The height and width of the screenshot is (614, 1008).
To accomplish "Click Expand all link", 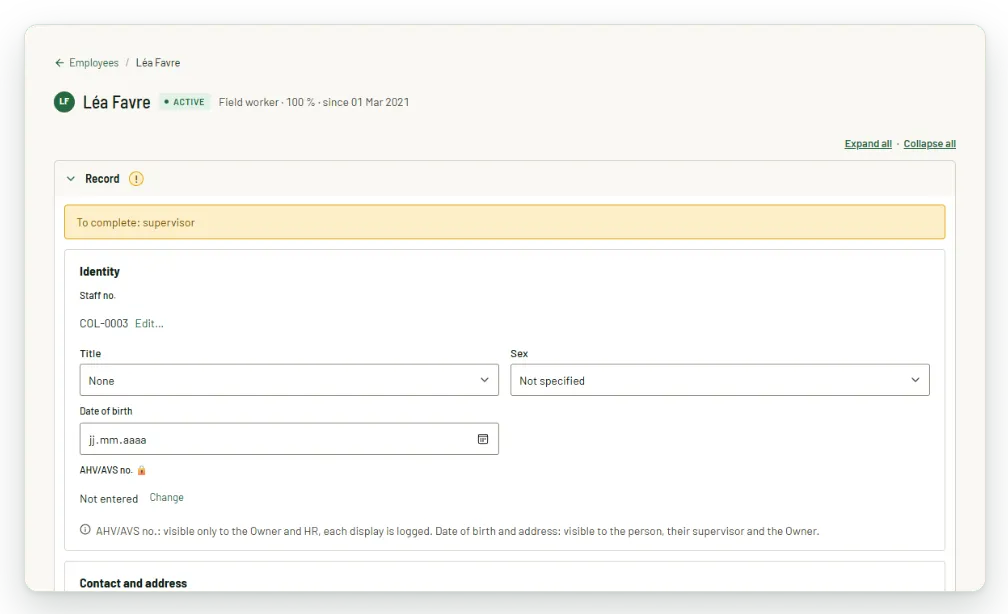I will [868, 144].
